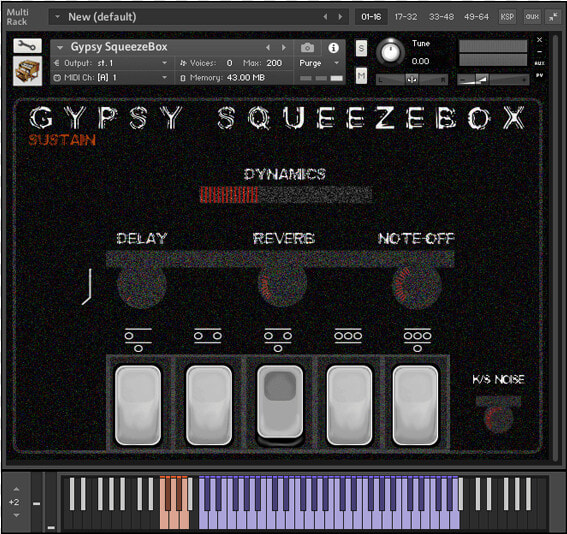
Task: Go to next multi rack preset
Action: tap(340, 17)
